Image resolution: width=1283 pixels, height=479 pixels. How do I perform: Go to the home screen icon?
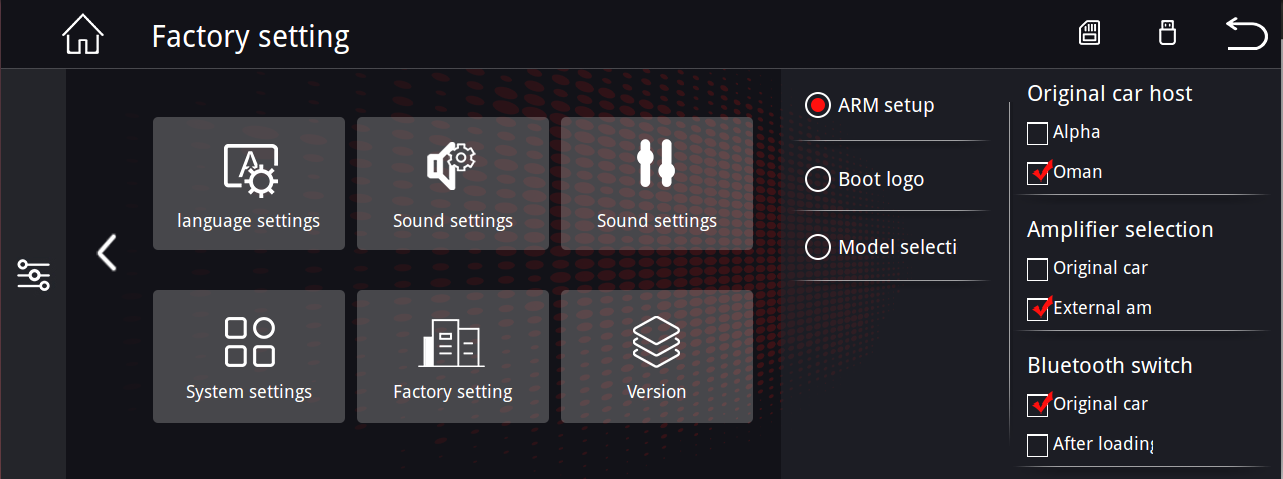pos(82,35)
